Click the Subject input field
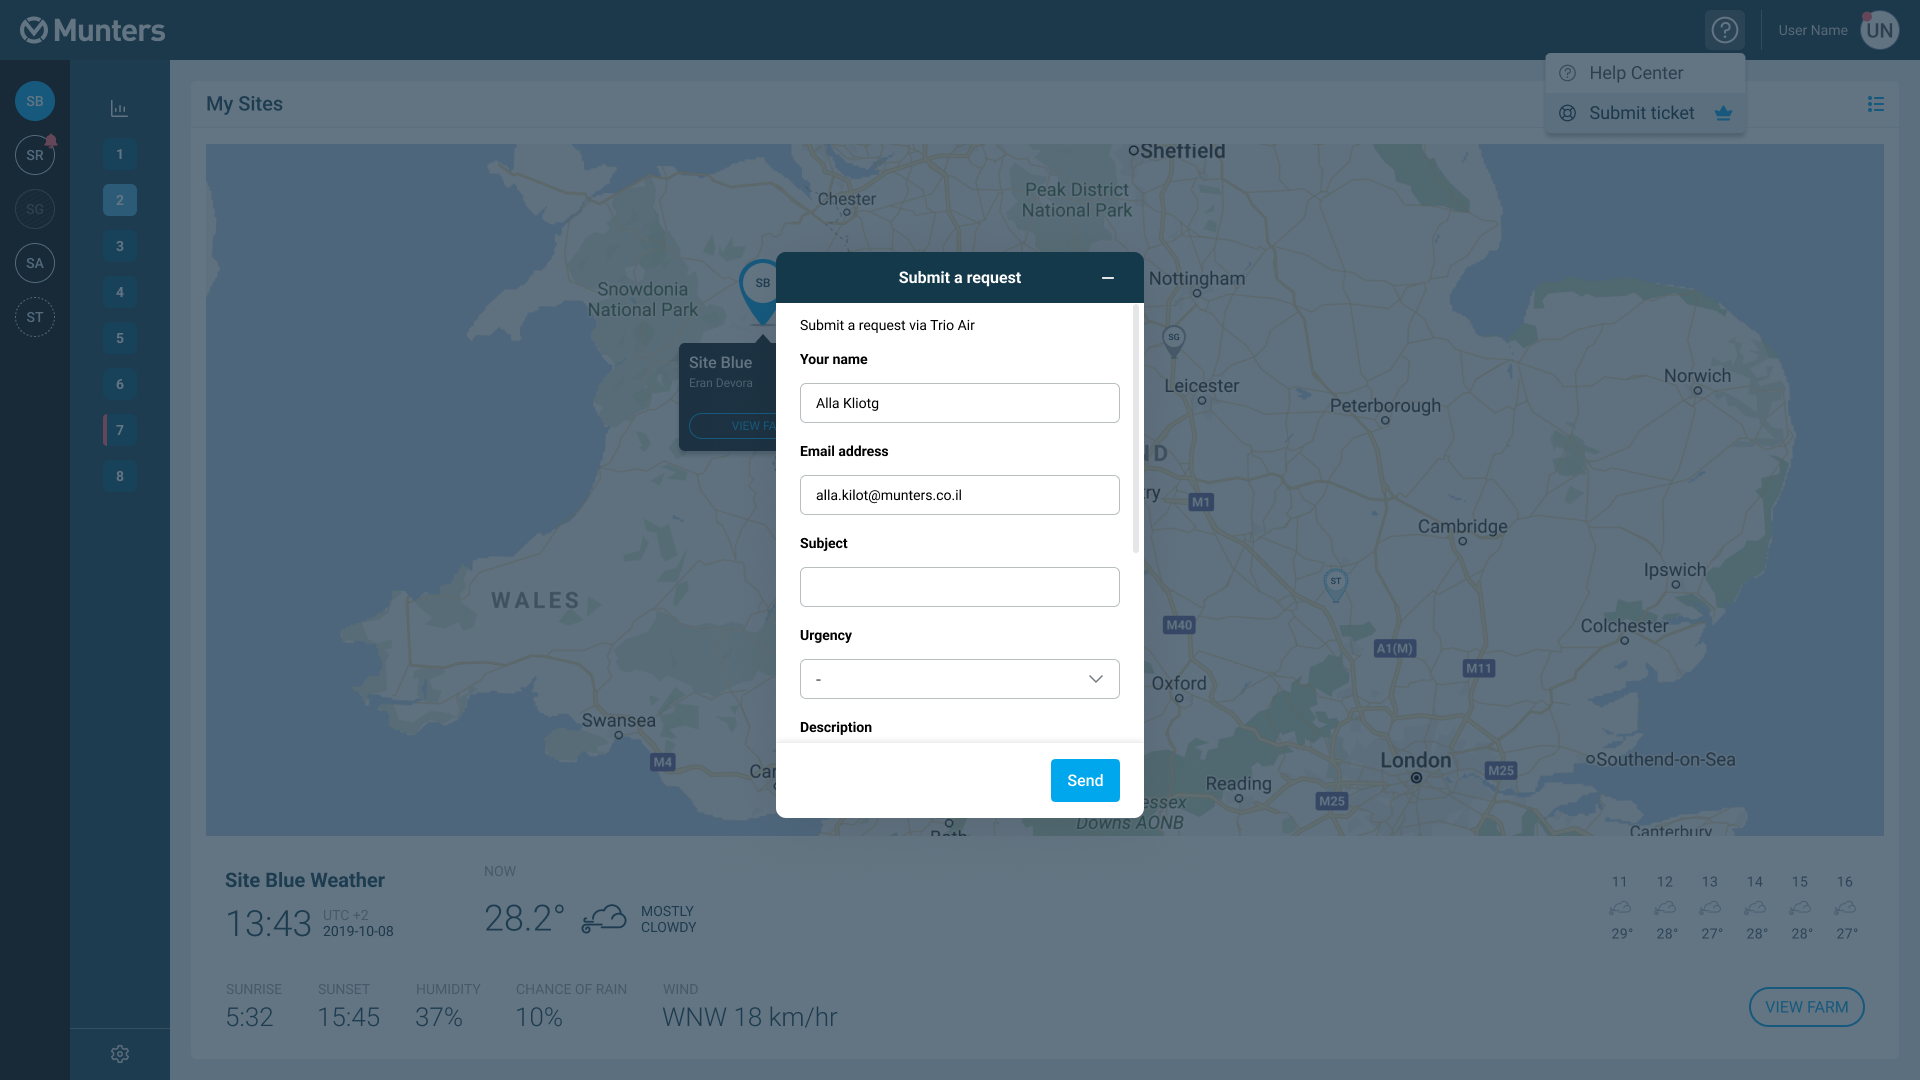Image resolution: width=1920 pixels, height=1080 pixels. coord(959,587)
